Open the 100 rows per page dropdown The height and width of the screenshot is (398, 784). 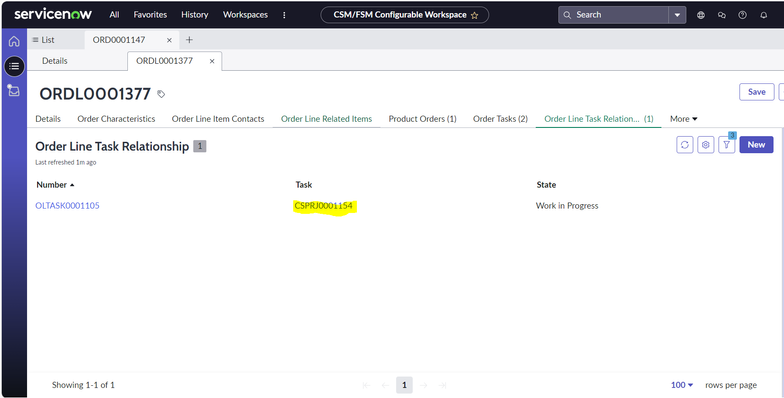tap(682, 384)
